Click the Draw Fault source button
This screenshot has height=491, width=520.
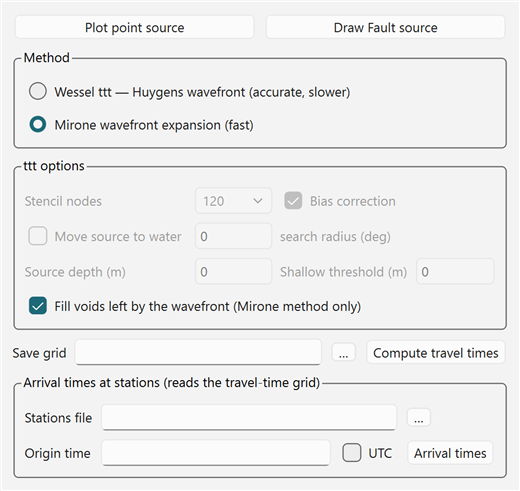pos(385,27)
